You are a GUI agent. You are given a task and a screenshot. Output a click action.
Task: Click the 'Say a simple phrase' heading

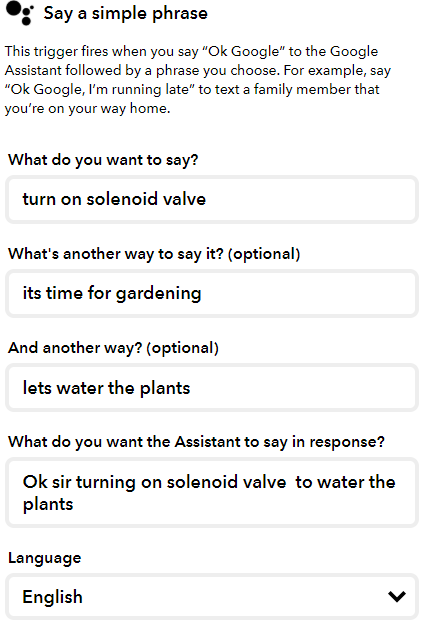[x=126, y=13]
